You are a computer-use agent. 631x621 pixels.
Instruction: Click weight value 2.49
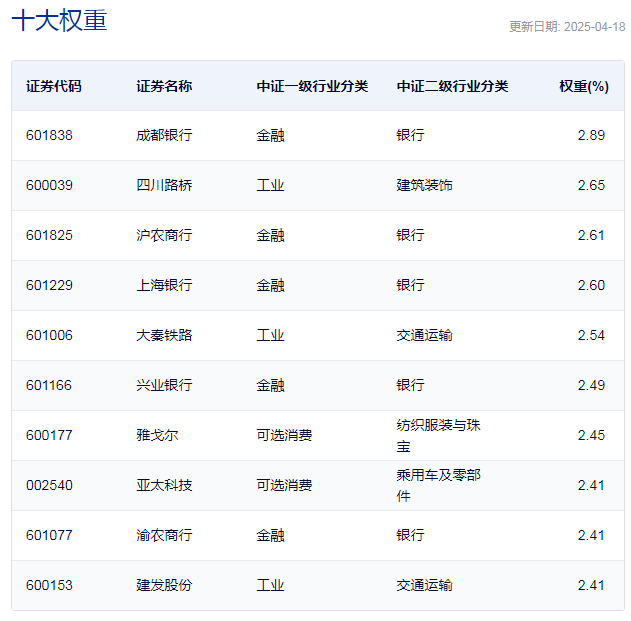point(591,385)
